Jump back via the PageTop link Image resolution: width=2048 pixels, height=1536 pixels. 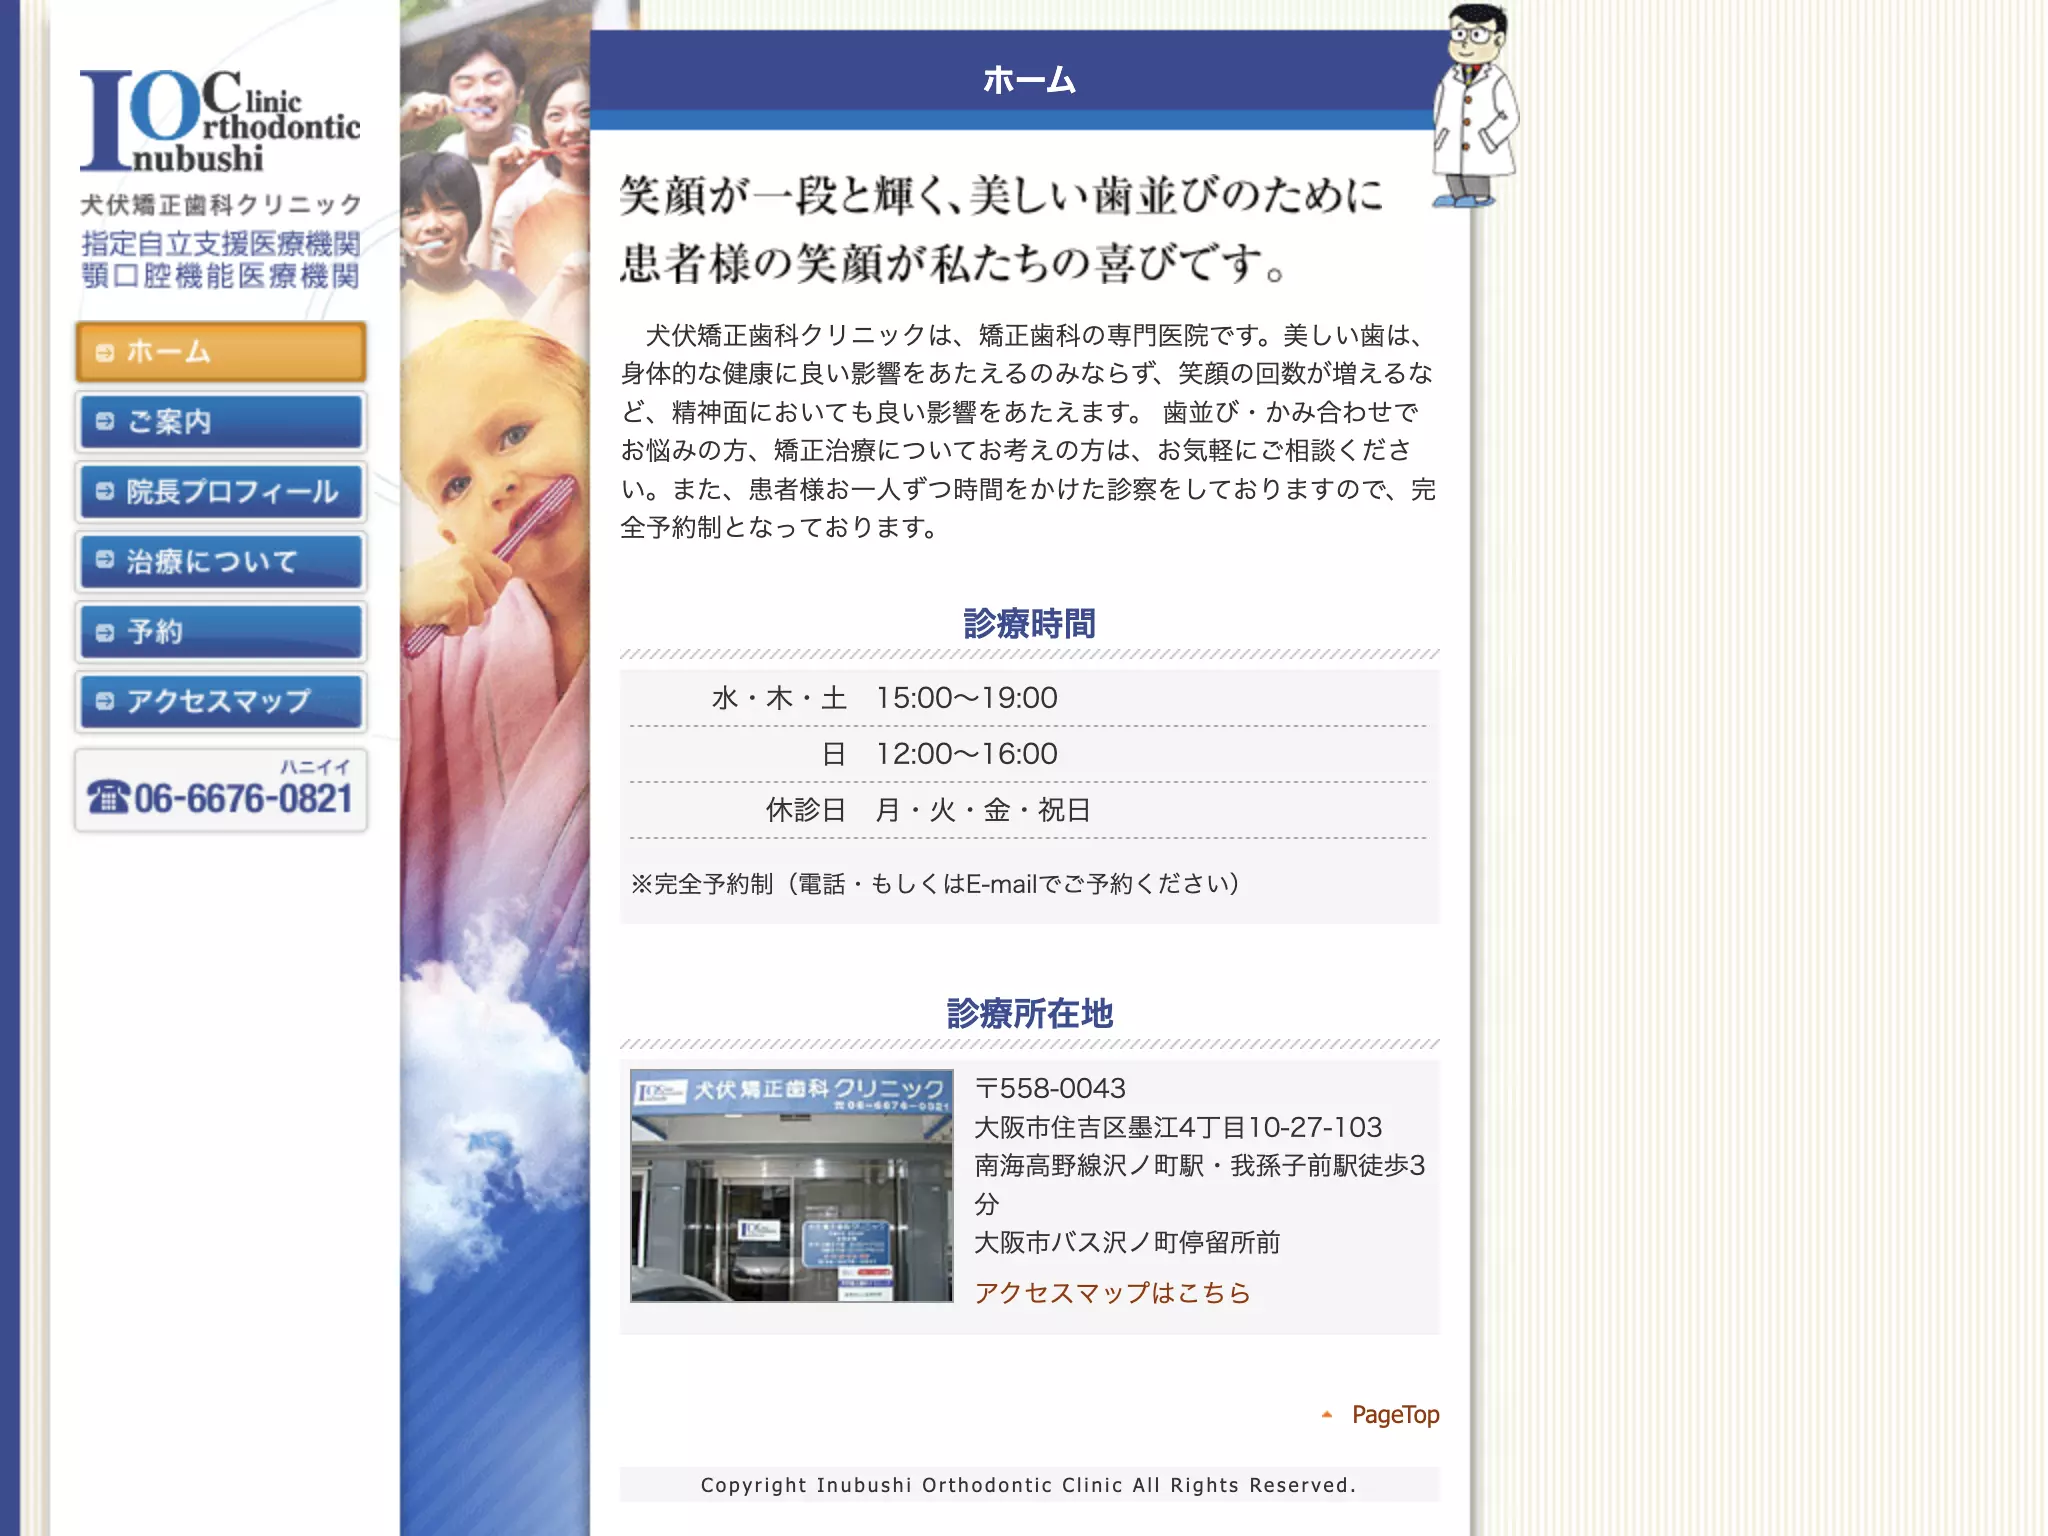click(1395, 1414)
